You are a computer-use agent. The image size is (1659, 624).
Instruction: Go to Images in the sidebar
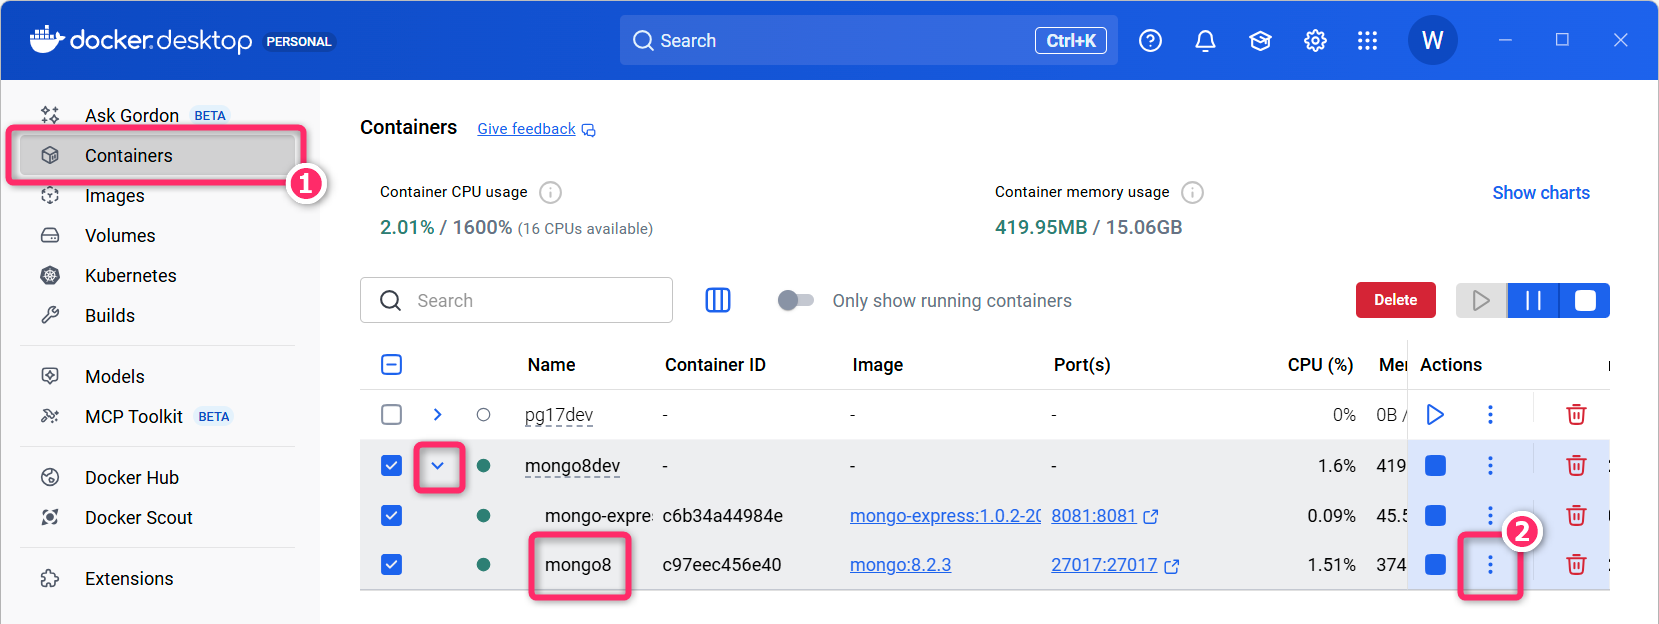click(114, 196)
